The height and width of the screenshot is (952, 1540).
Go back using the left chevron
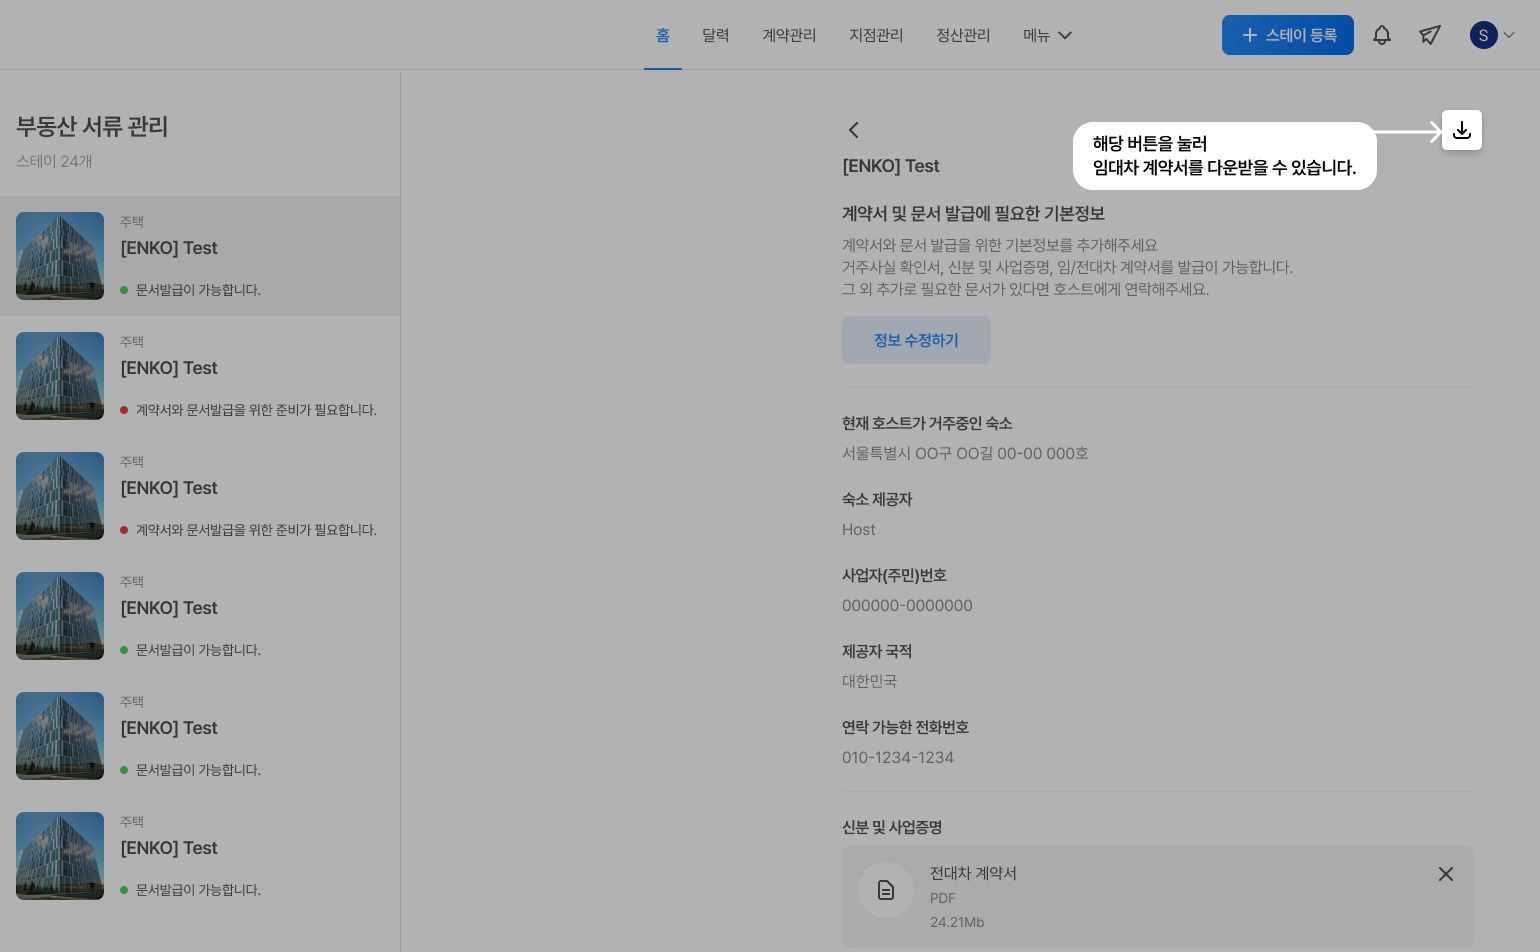pos(853,130)
